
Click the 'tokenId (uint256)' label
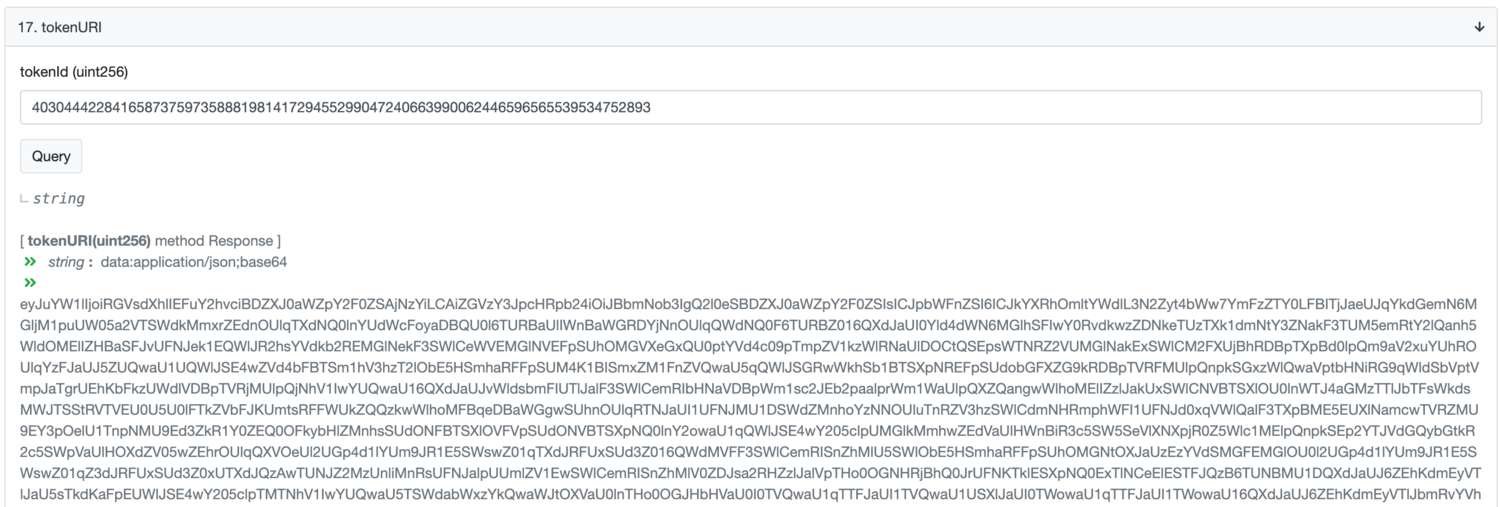tap(74, 72)
